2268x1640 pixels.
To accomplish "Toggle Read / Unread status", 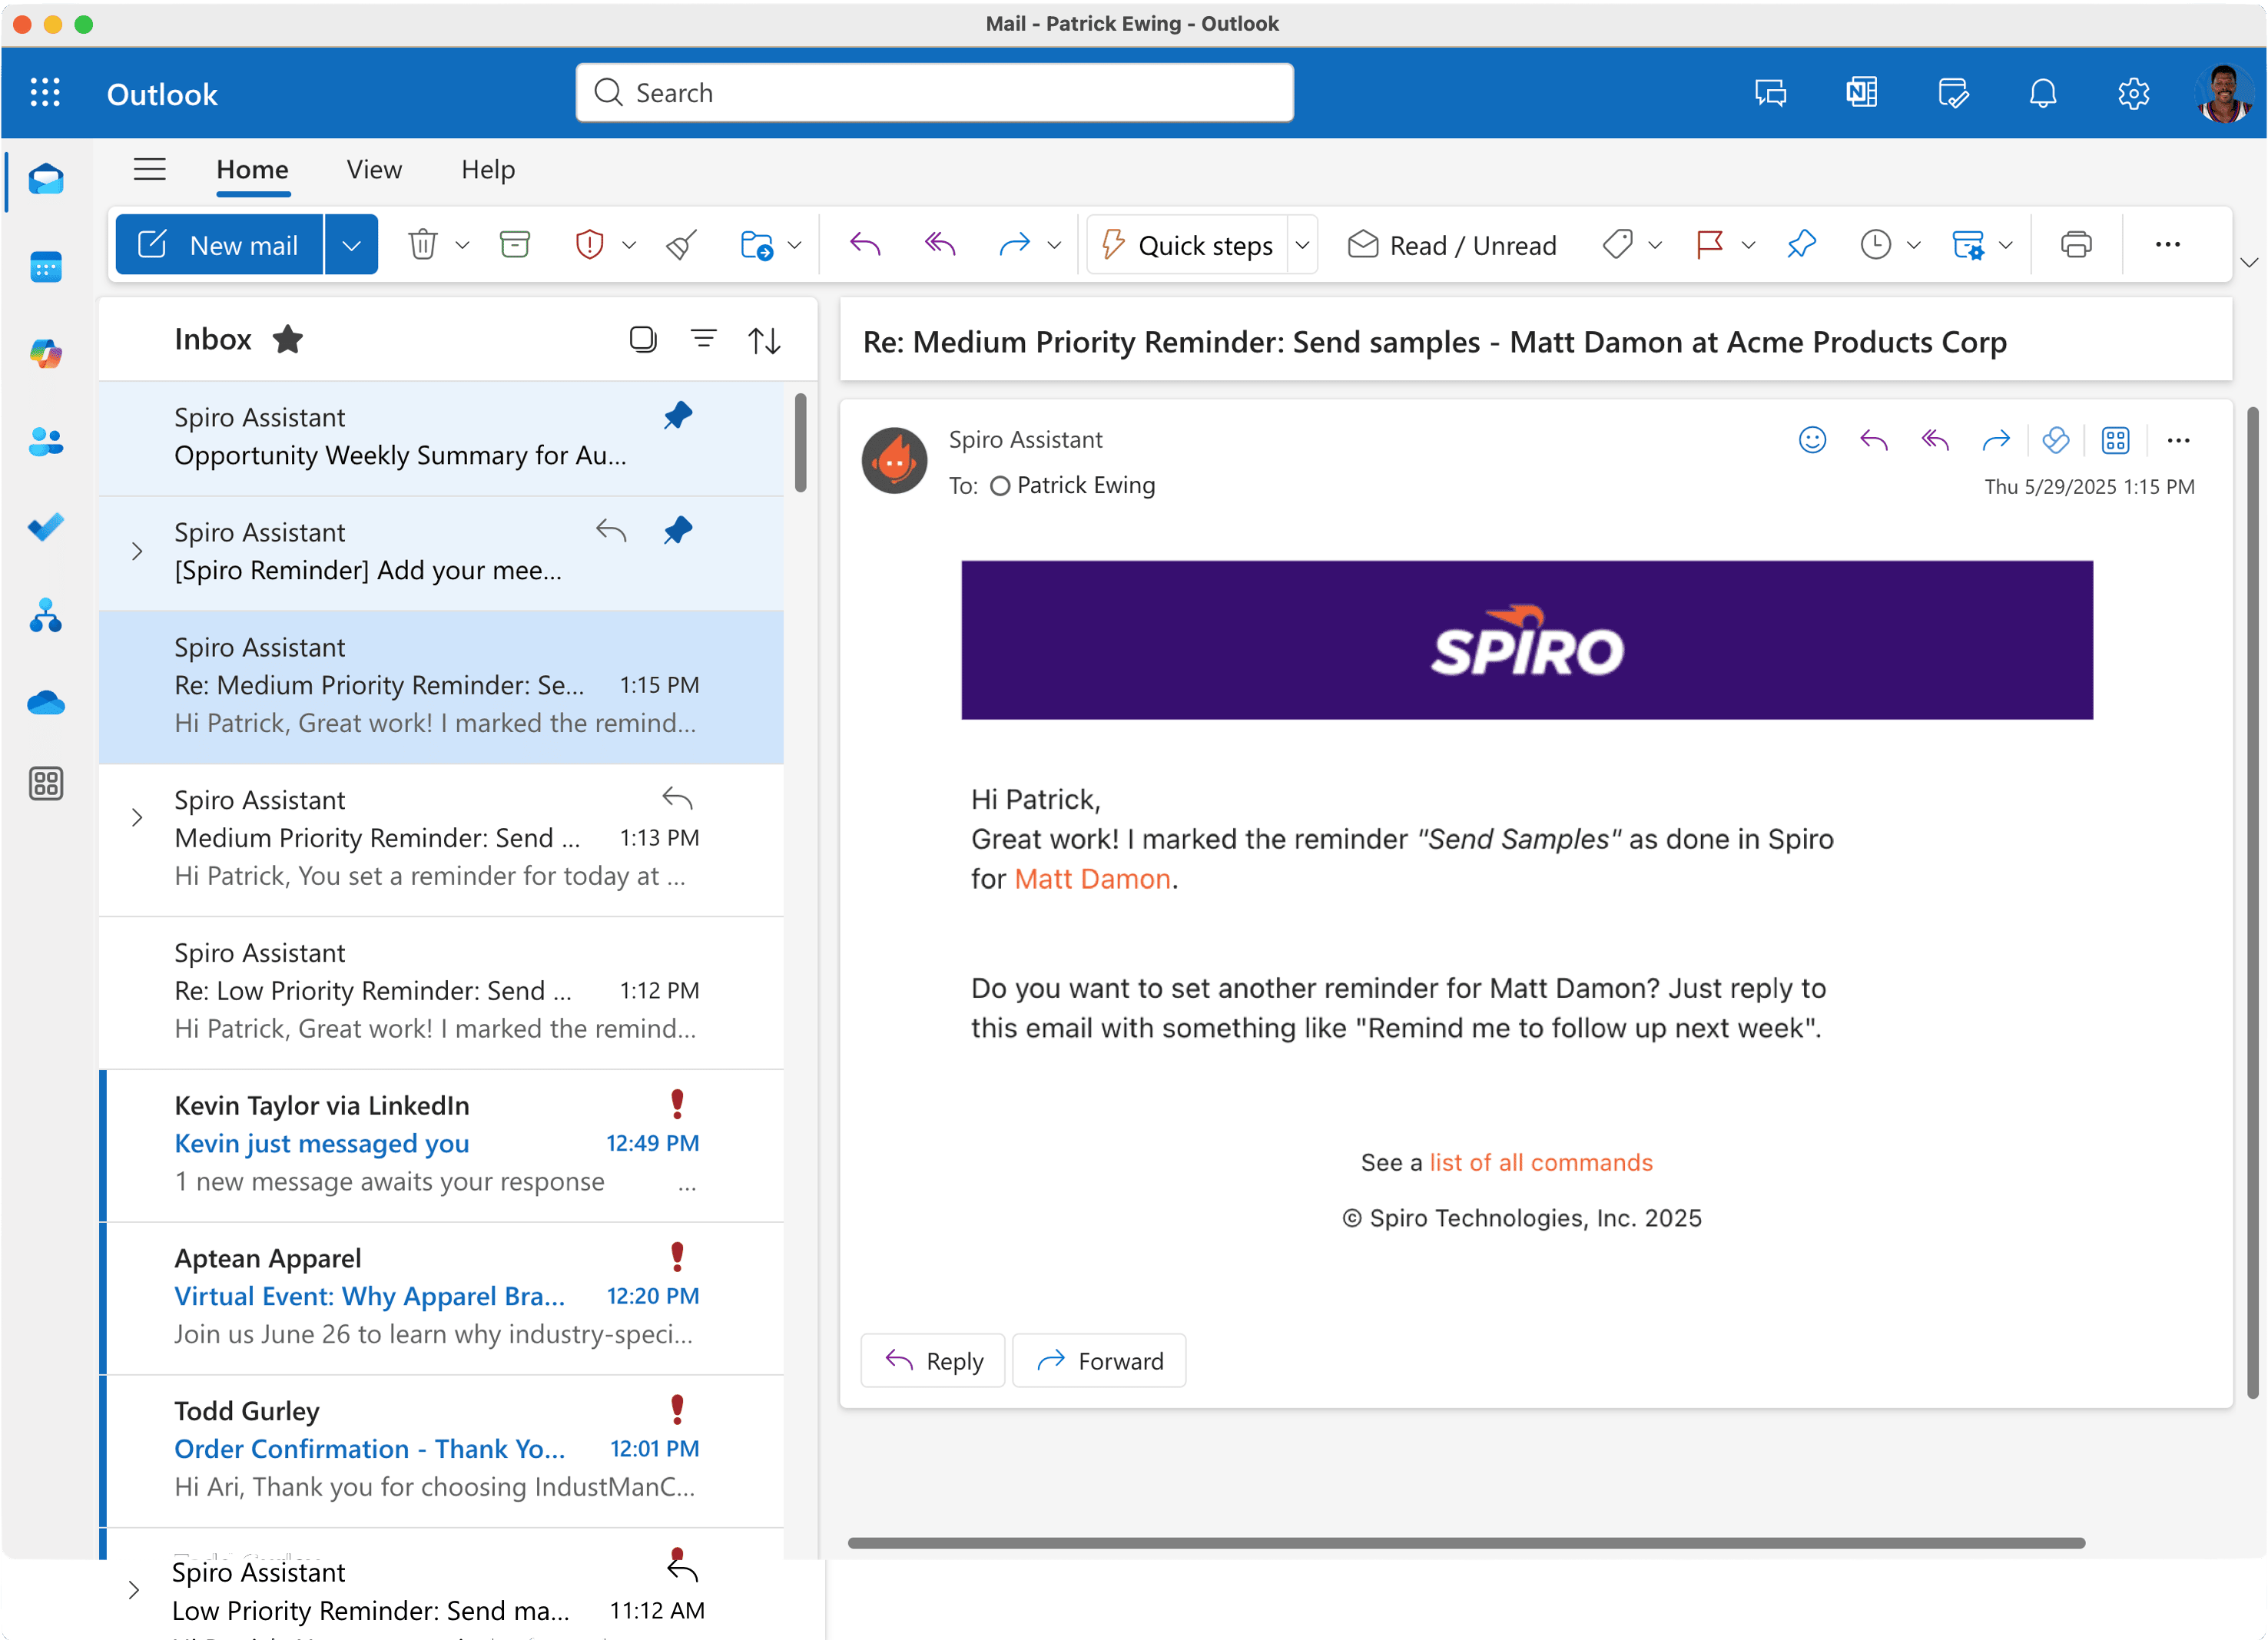I will click(x=1452, y=245).
